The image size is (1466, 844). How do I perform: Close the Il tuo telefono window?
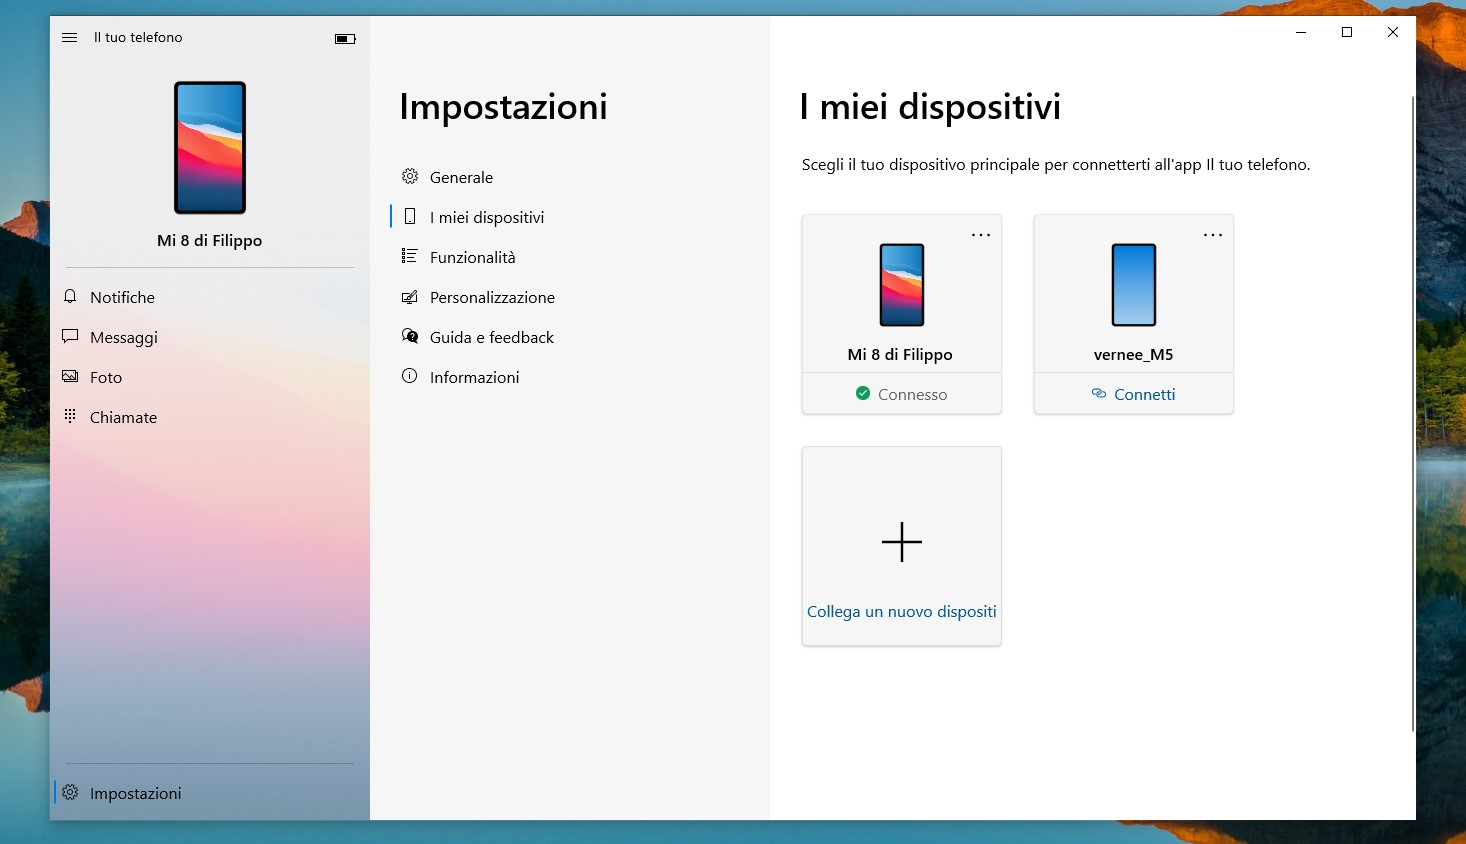point(1393,32)
